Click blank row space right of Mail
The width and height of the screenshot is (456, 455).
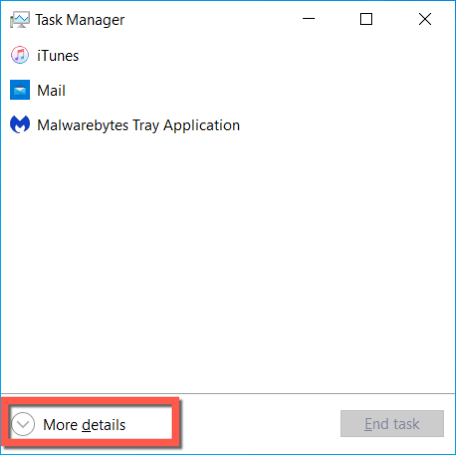[260, 91]
